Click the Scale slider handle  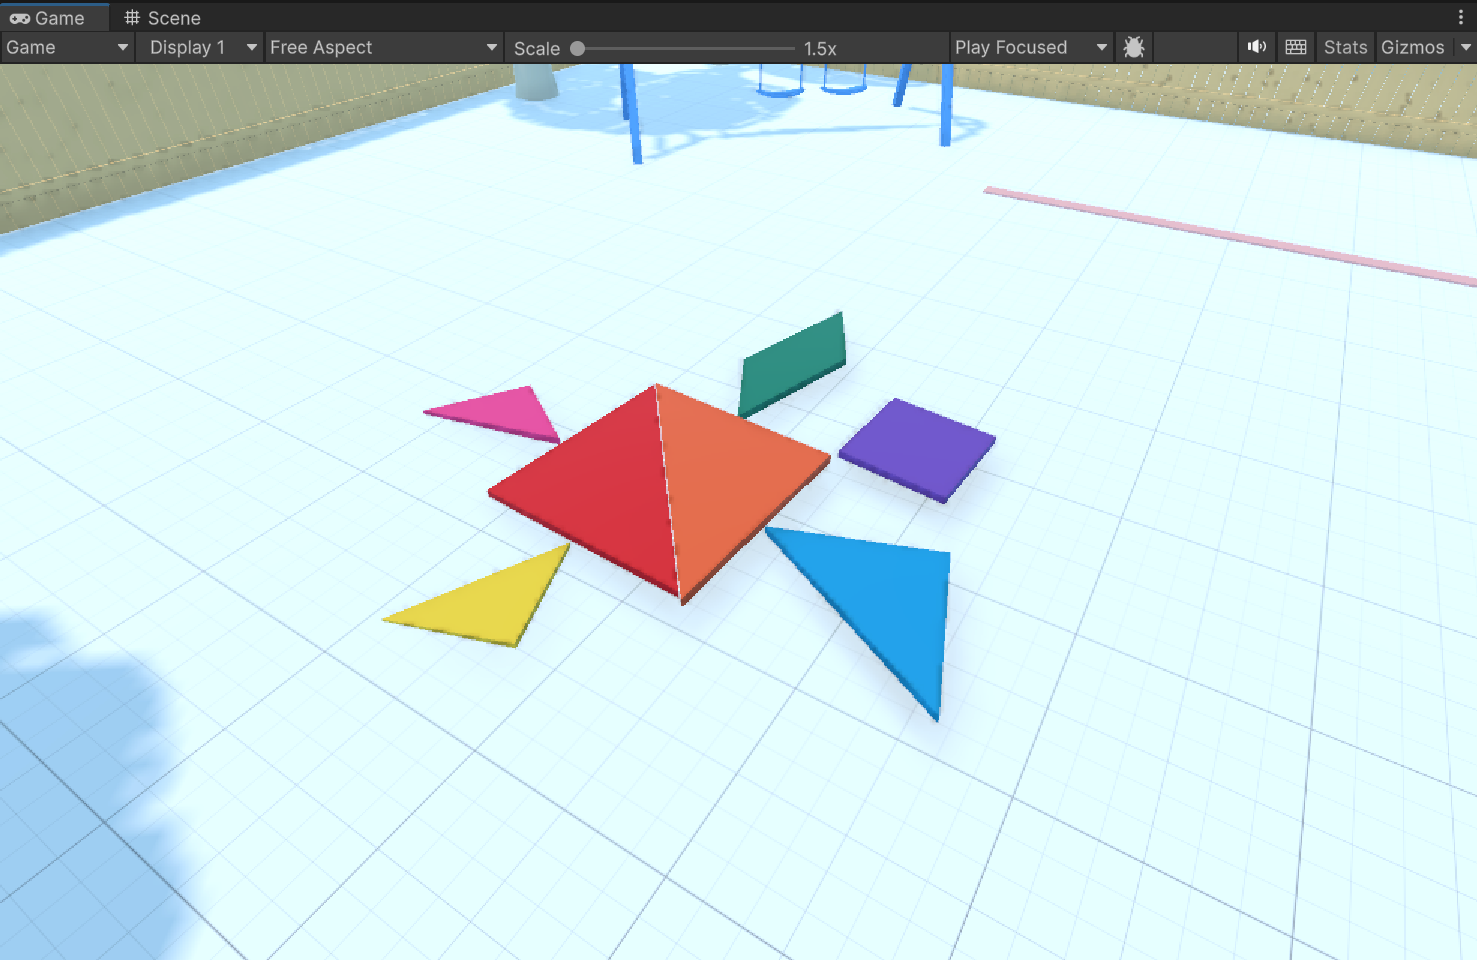pyautogui.click(x=577, y=48)
